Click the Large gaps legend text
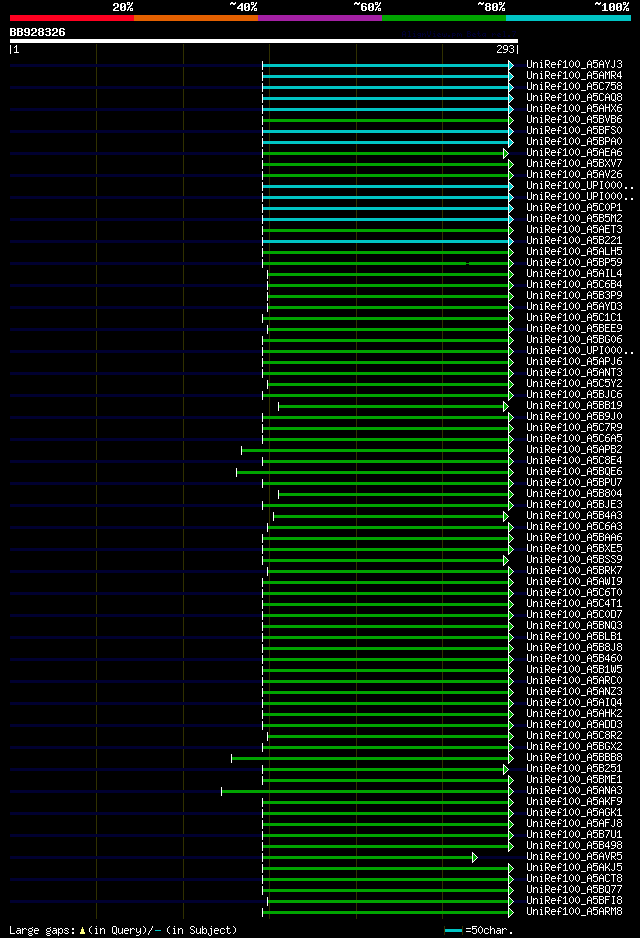640x938 pixels. click(123, 930)
